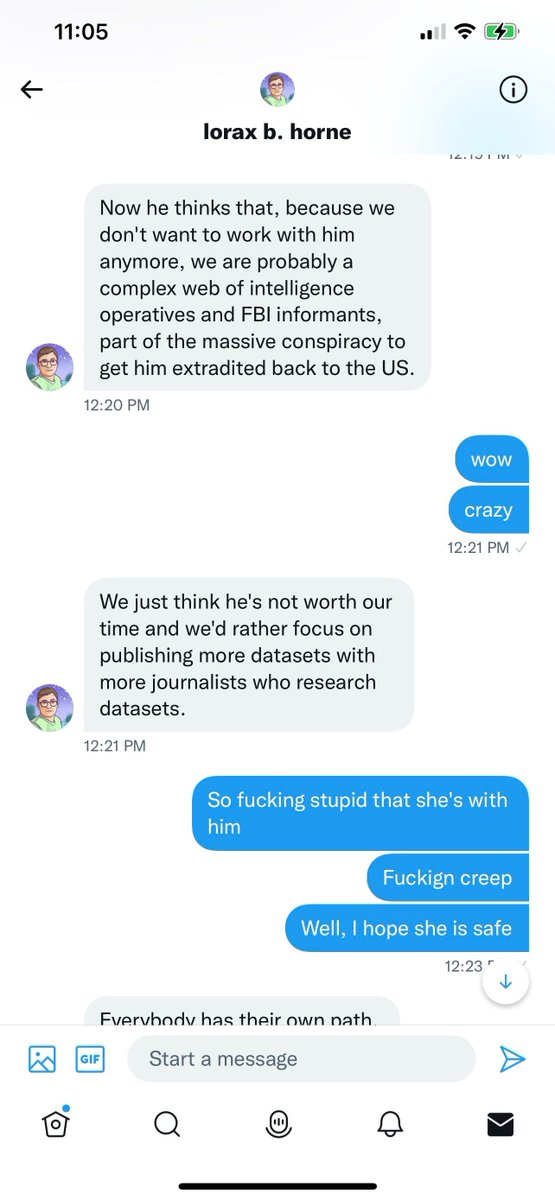Open the GIF picker icon
This screenshot has height=1200, width=555.
[x=90, y=1059]
